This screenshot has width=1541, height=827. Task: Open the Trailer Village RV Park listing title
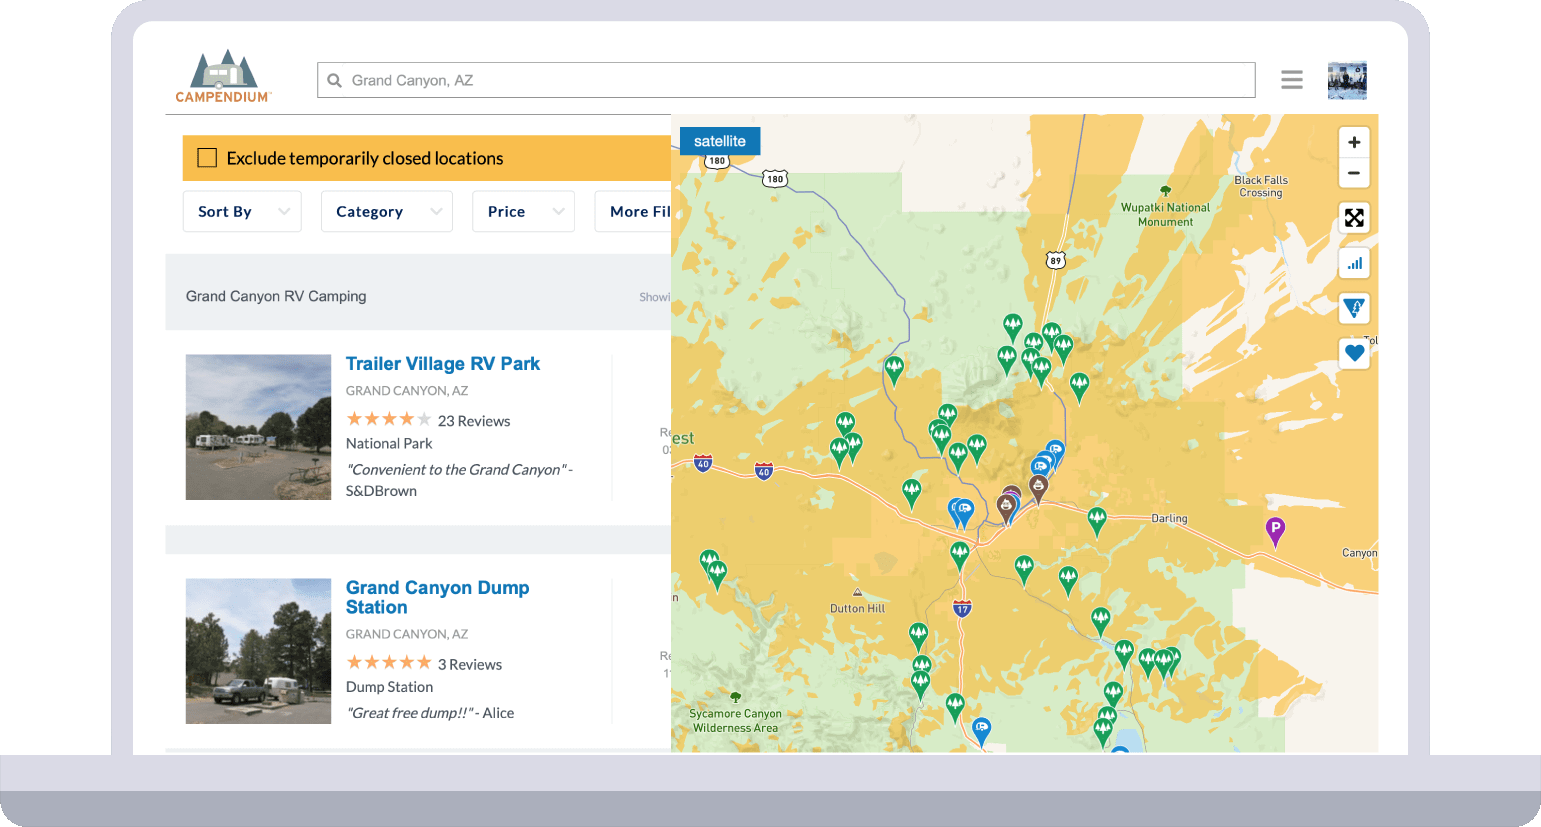tap(443, 364)
